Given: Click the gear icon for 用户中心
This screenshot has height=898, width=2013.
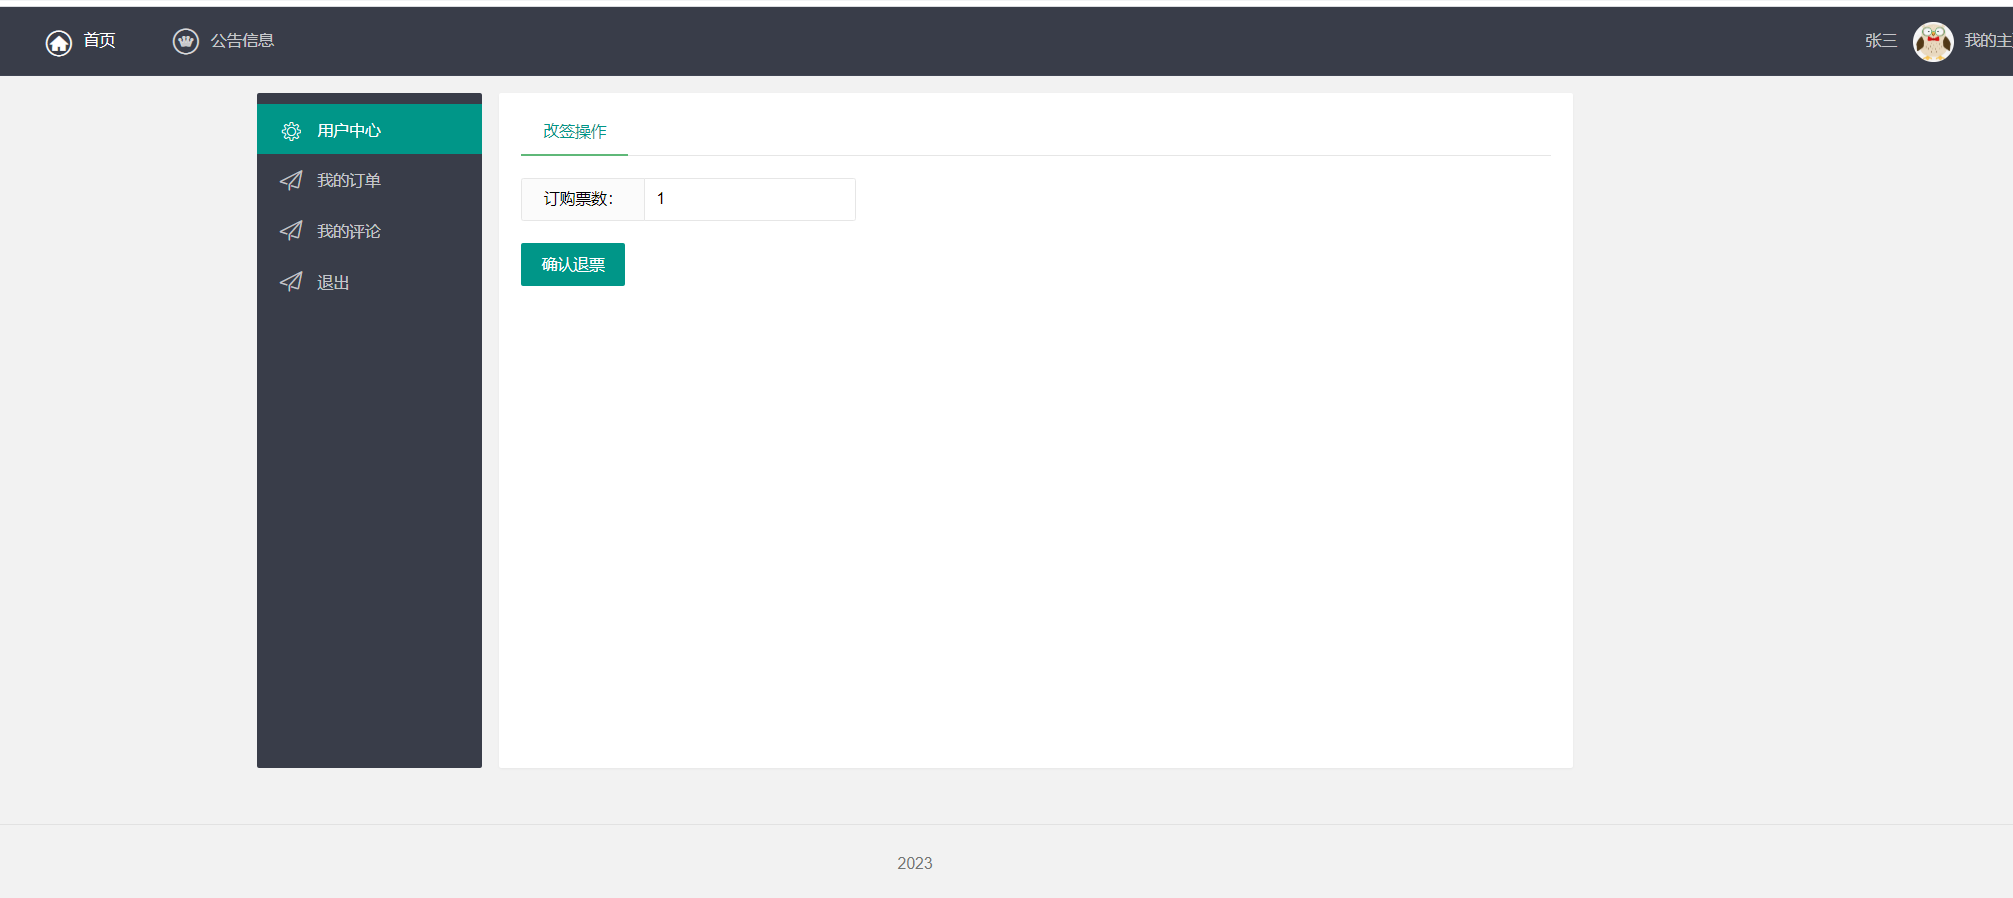Looking at the screenshot, I should (x=291, y=131).
